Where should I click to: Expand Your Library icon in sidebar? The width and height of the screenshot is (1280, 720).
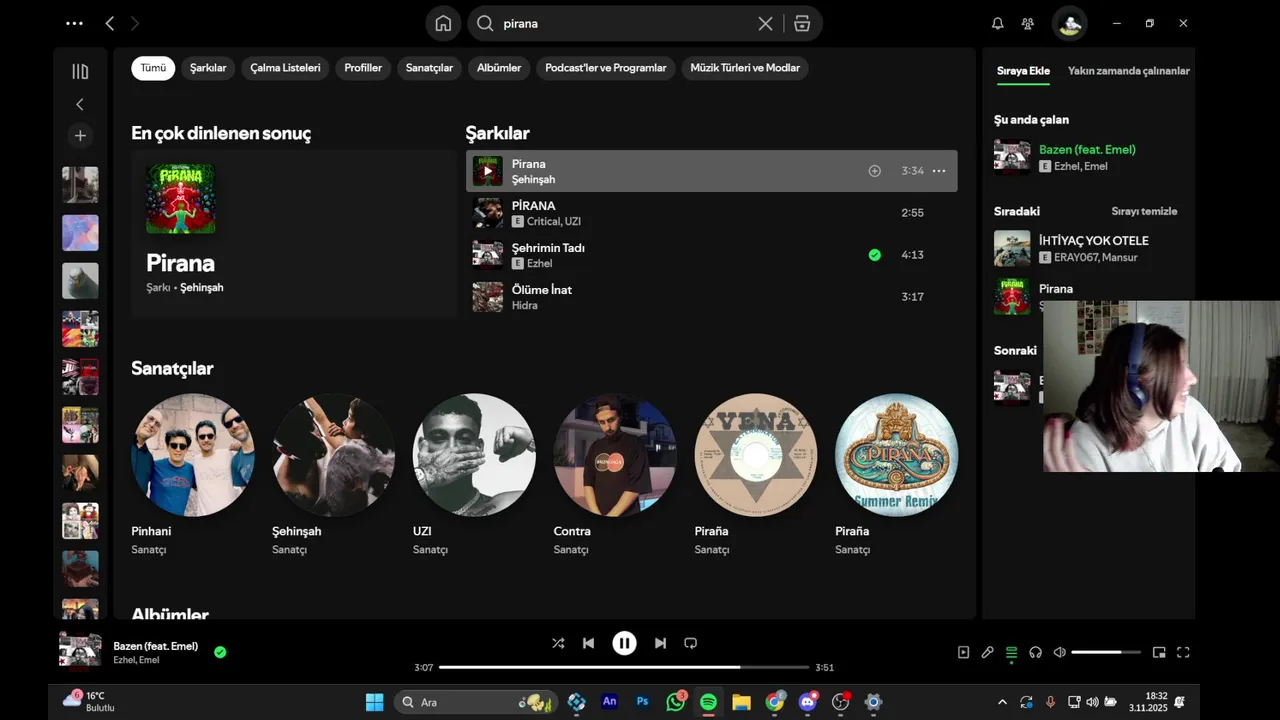(80, 71)
